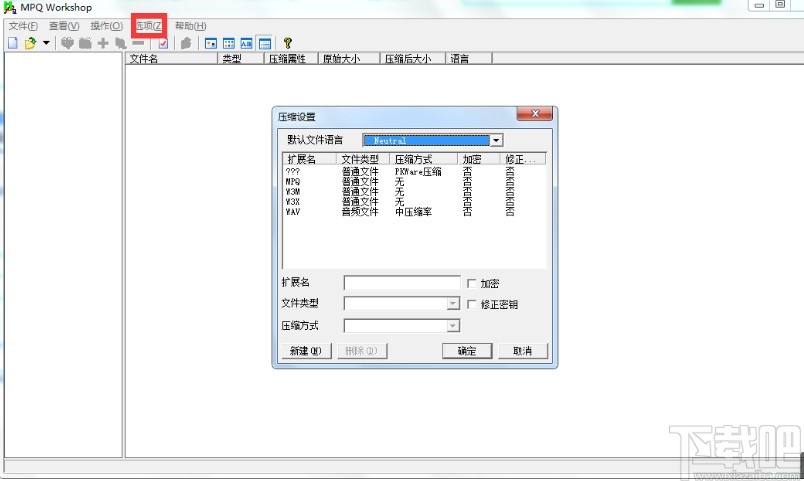Enable the 加密 checkbox
Image resolution: width=804 pixels, height=481 pixels.
tap(472, 283)
